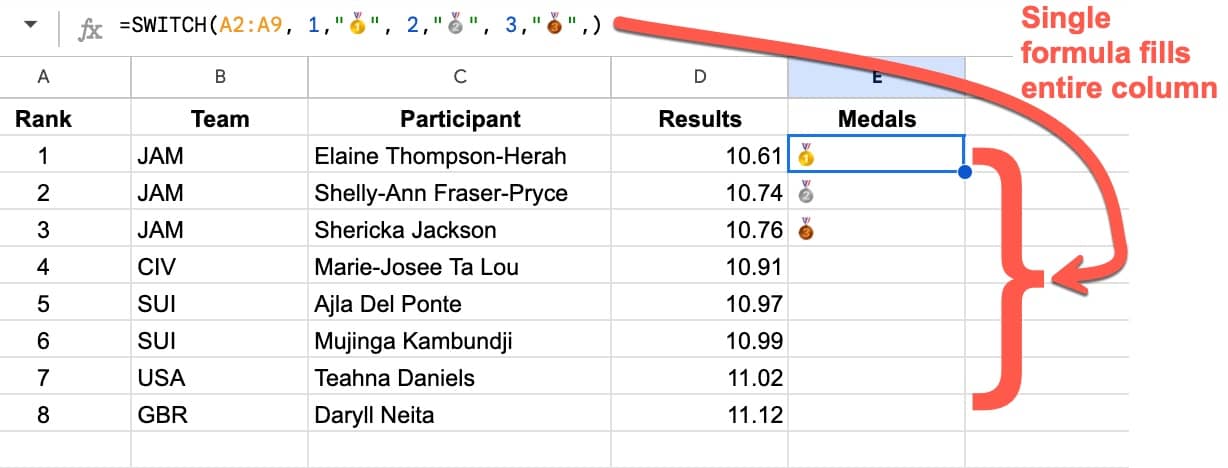Select column B header
This screenshot has width=1228, height=468.
220,77
